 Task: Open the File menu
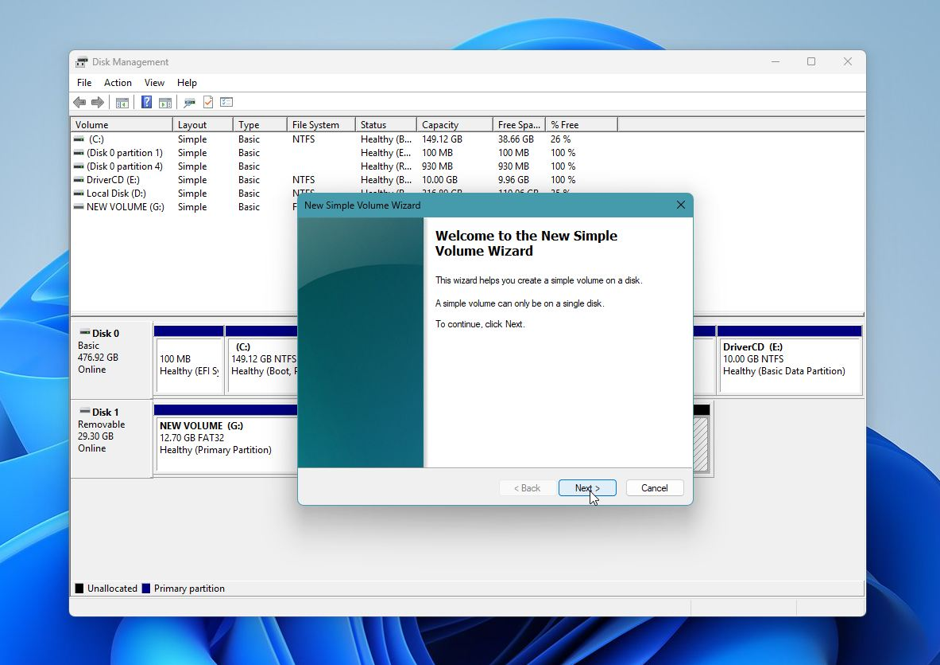[84, 83]
